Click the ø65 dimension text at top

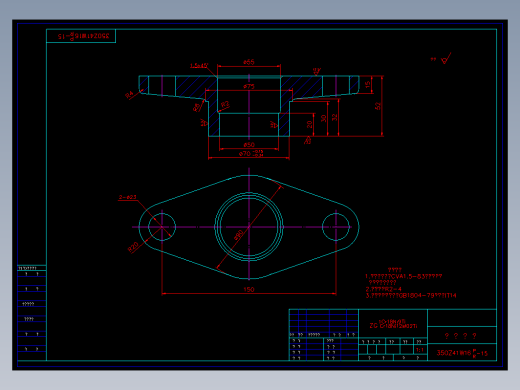point(249,62)
